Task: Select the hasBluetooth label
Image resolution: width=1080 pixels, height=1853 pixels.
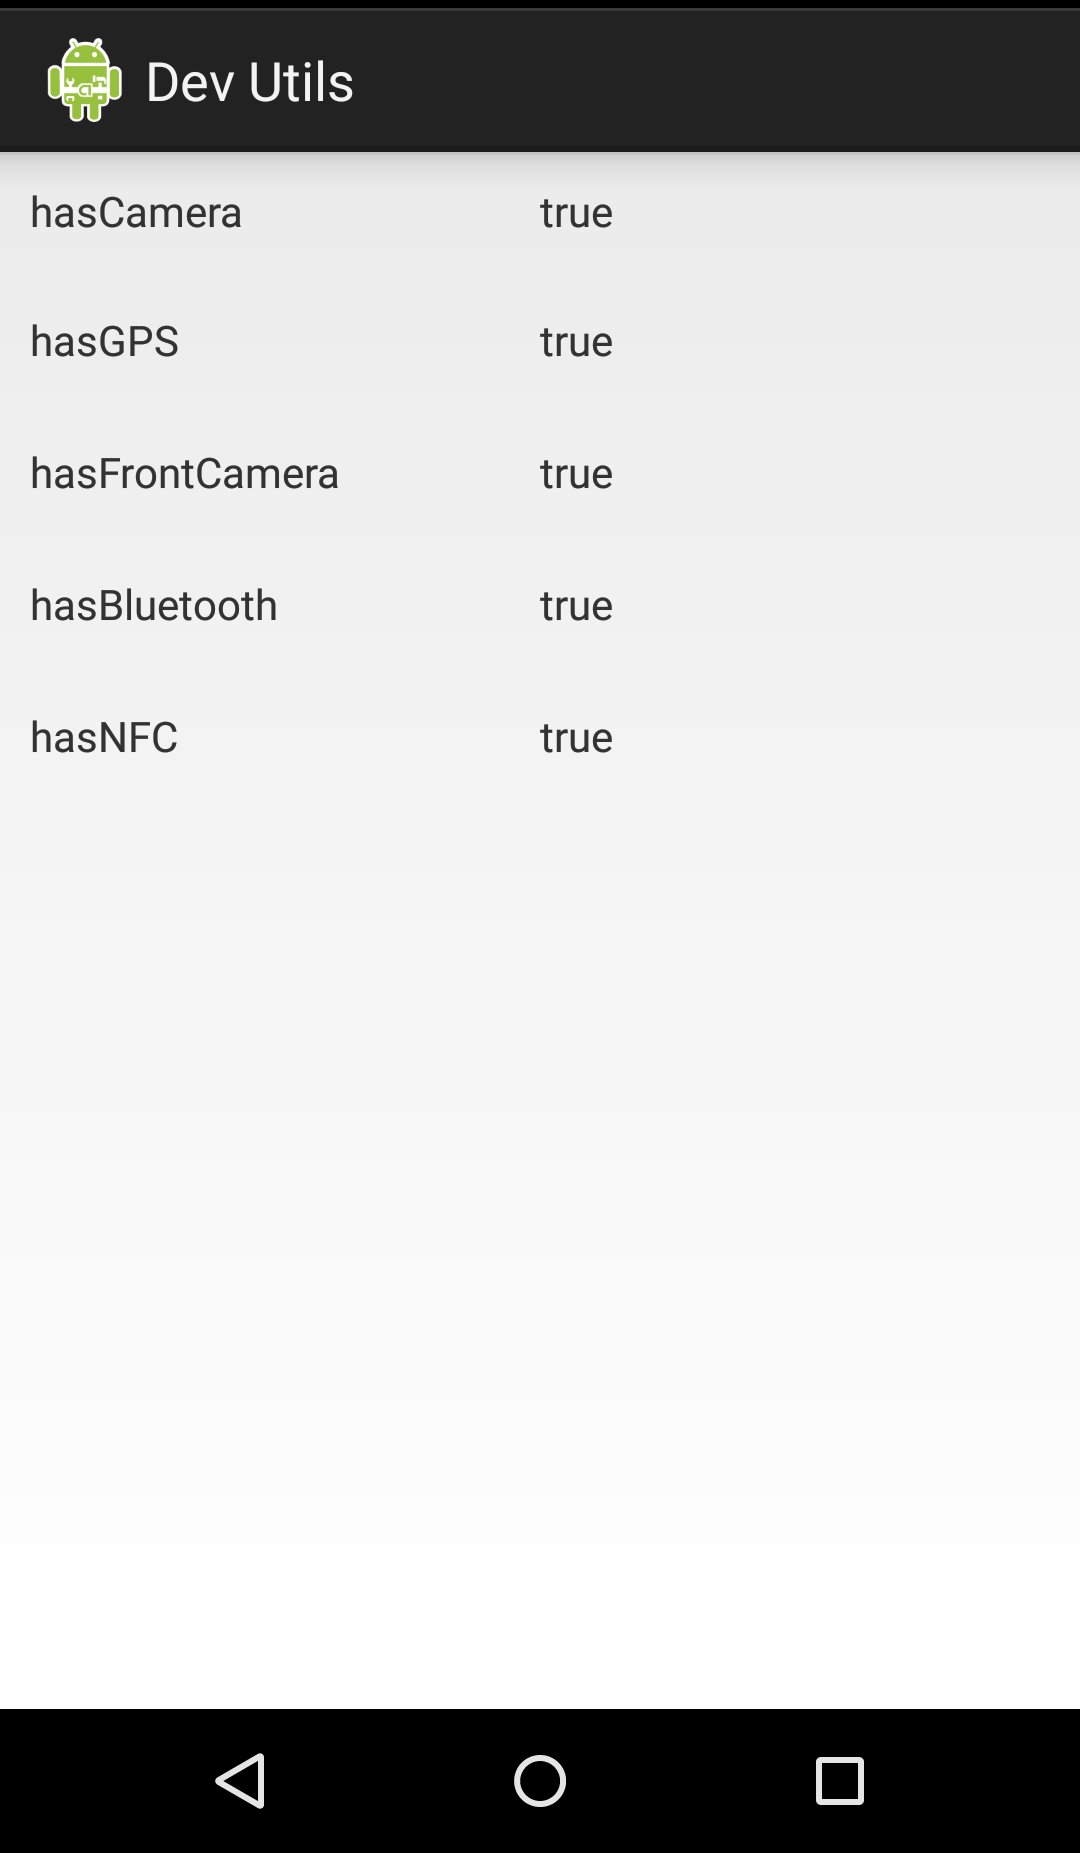Action: click(x=154, y=605)
